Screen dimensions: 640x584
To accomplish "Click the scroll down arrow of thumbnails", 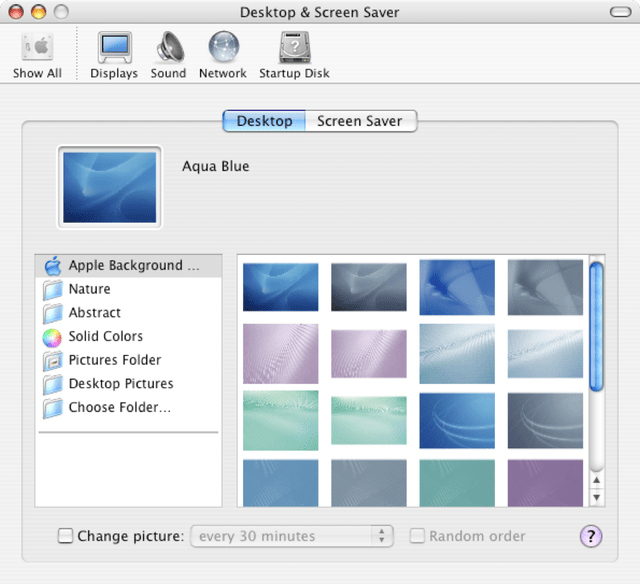I will coord(597,497).
